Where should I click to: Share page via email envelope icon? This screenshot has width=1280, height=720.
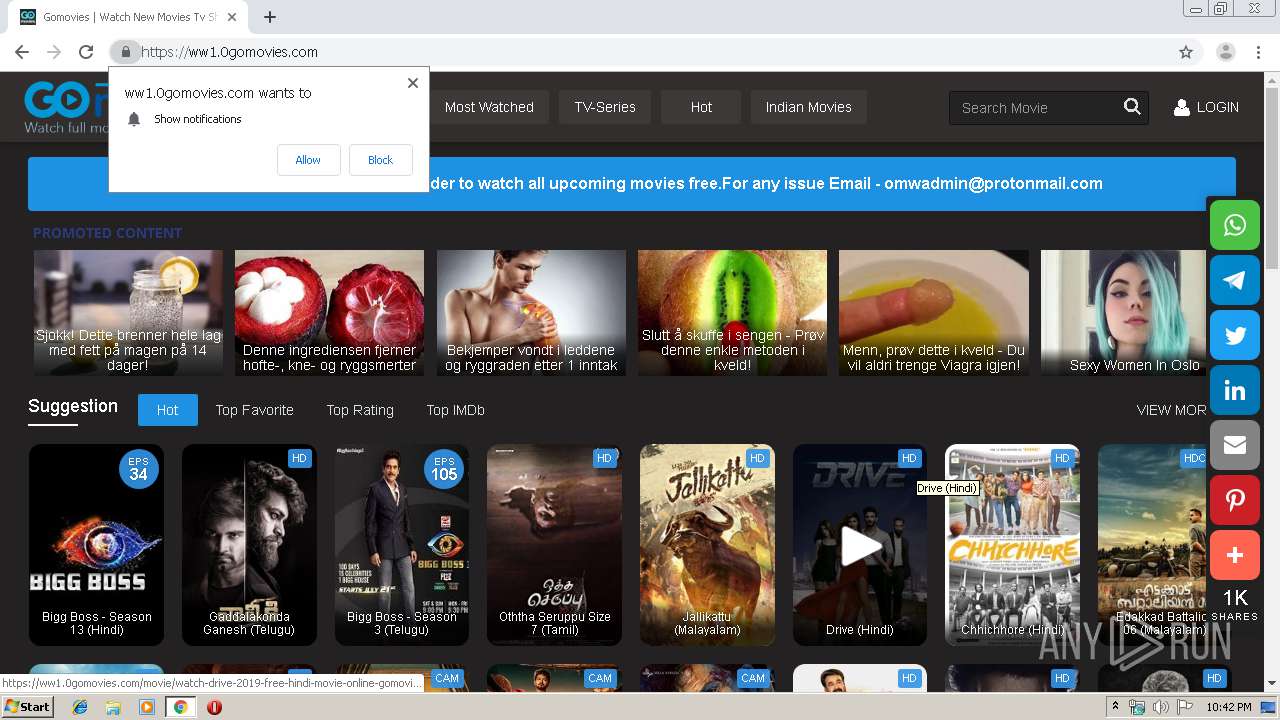point(1235,445)
